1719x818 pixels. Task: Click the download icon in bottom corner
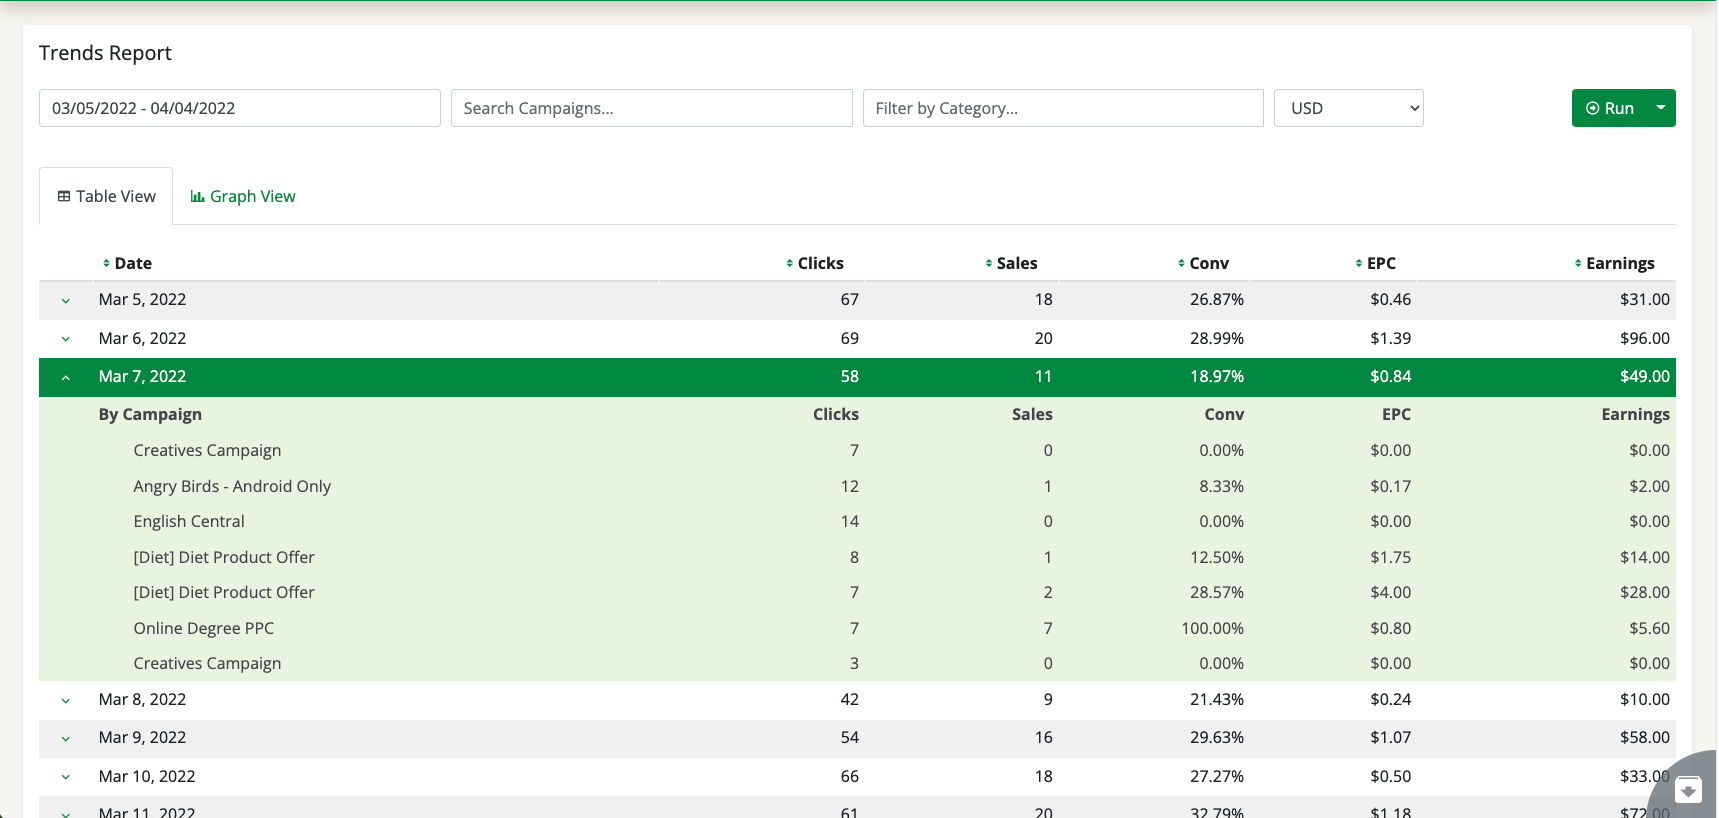[1688, 790]
